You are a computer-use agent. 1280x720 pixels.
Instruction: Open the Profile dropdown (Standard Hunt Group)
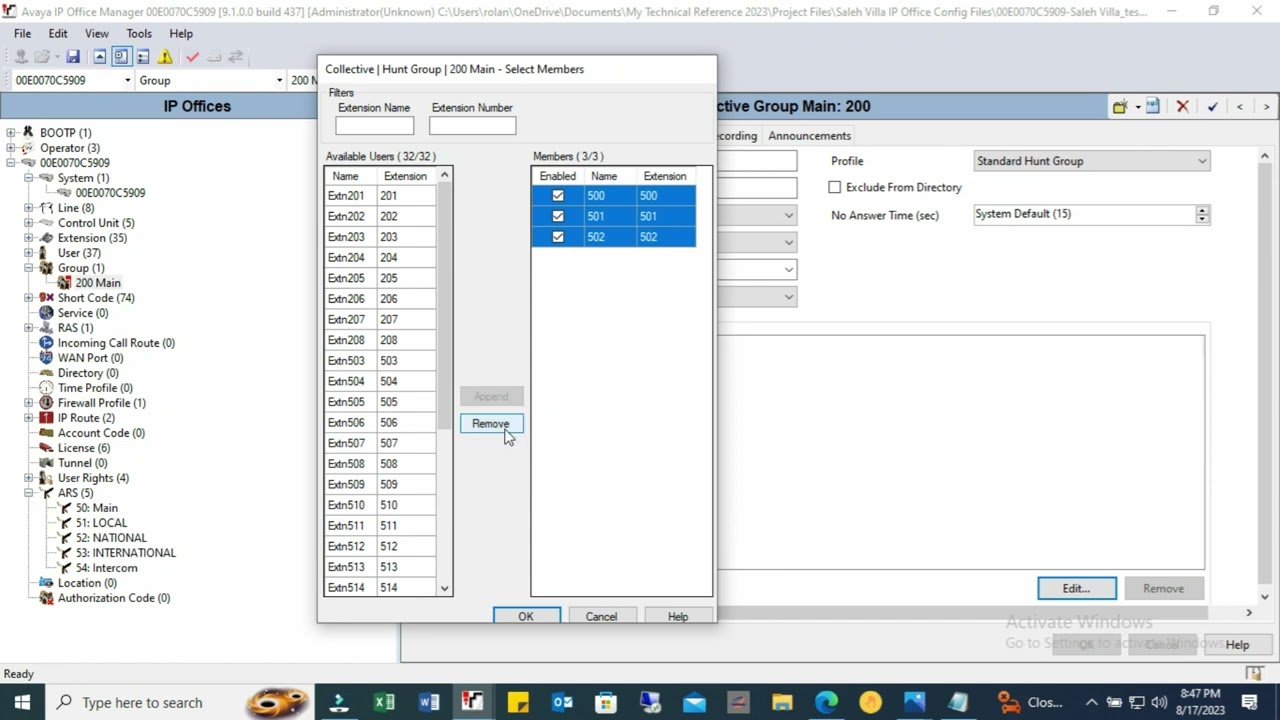[1092, 161]
